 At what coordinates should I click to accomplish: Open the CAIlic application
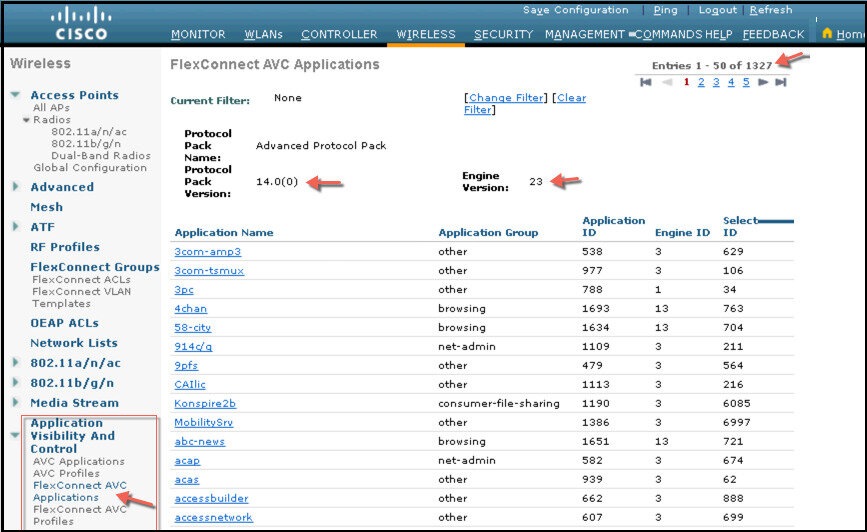(190, 384)
